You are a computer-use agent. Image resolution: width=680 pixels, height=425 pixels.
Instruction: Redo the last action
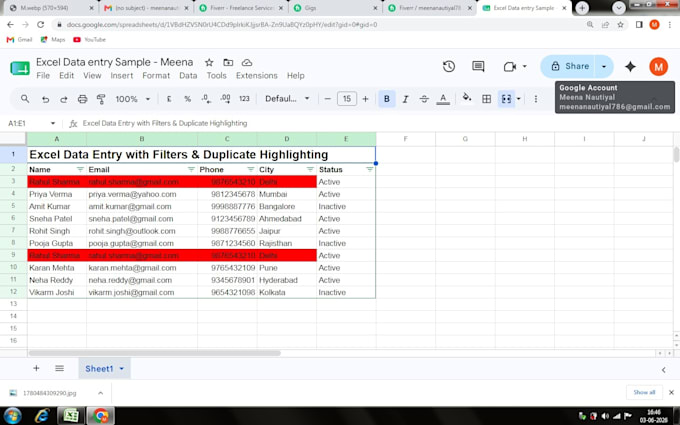tap(64, 99)
